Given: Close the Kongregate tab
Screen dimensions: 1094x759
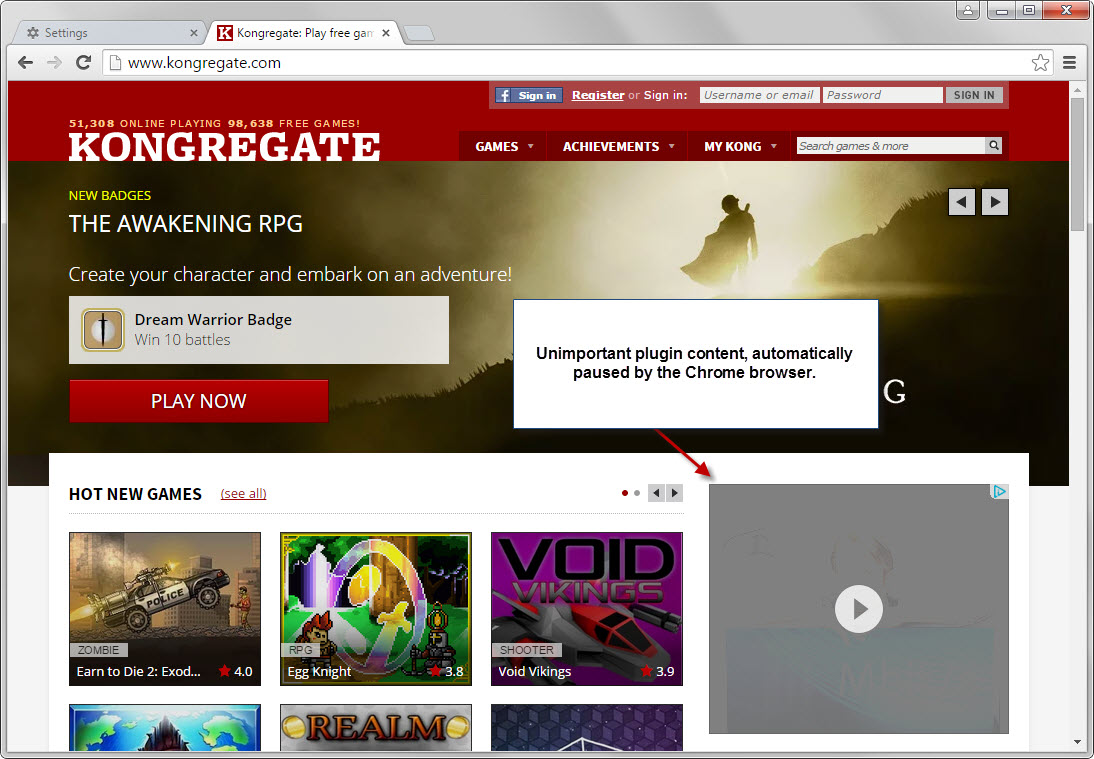Looking at the screenshot, I should 386,33.
